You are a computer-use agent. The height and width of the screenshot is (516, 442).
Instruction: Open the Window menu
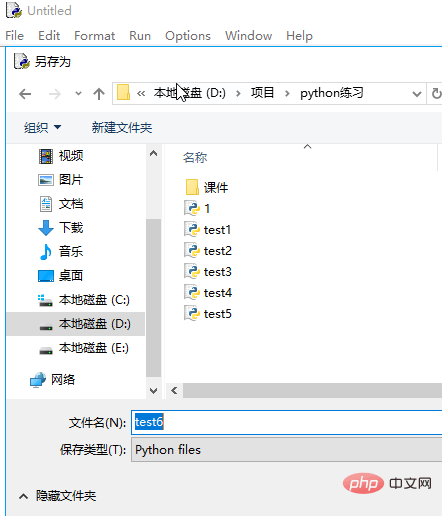pos(248,36)
